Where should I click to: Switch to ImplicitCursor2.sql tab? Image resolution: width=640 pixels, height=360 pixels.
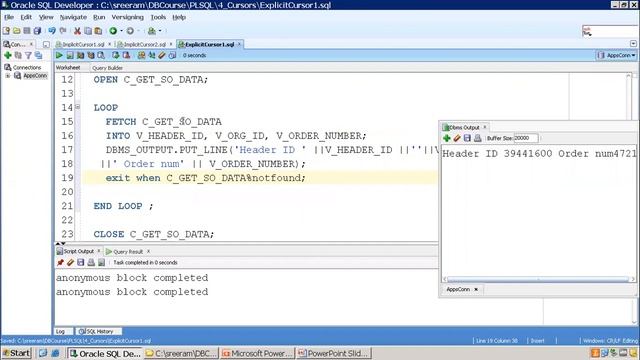click(144, 44)
